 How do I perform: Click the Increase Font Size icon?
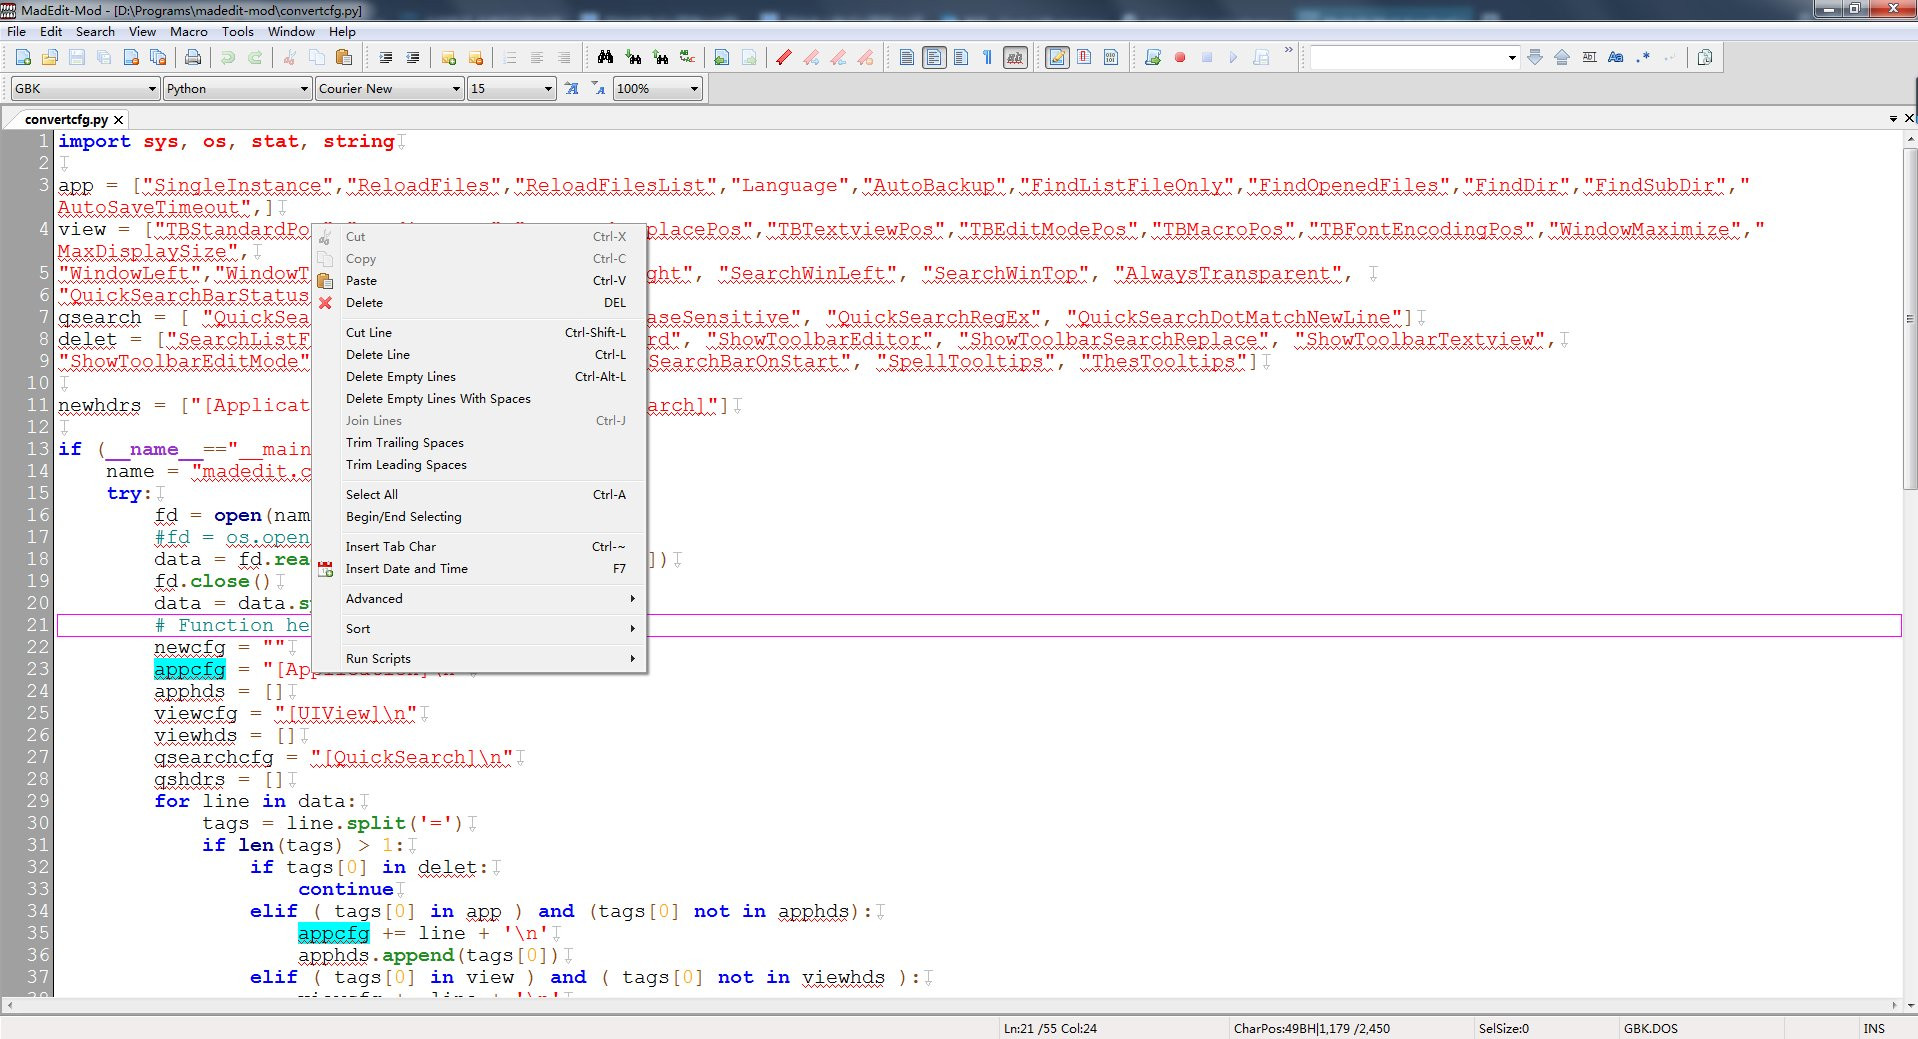[571, 89]
